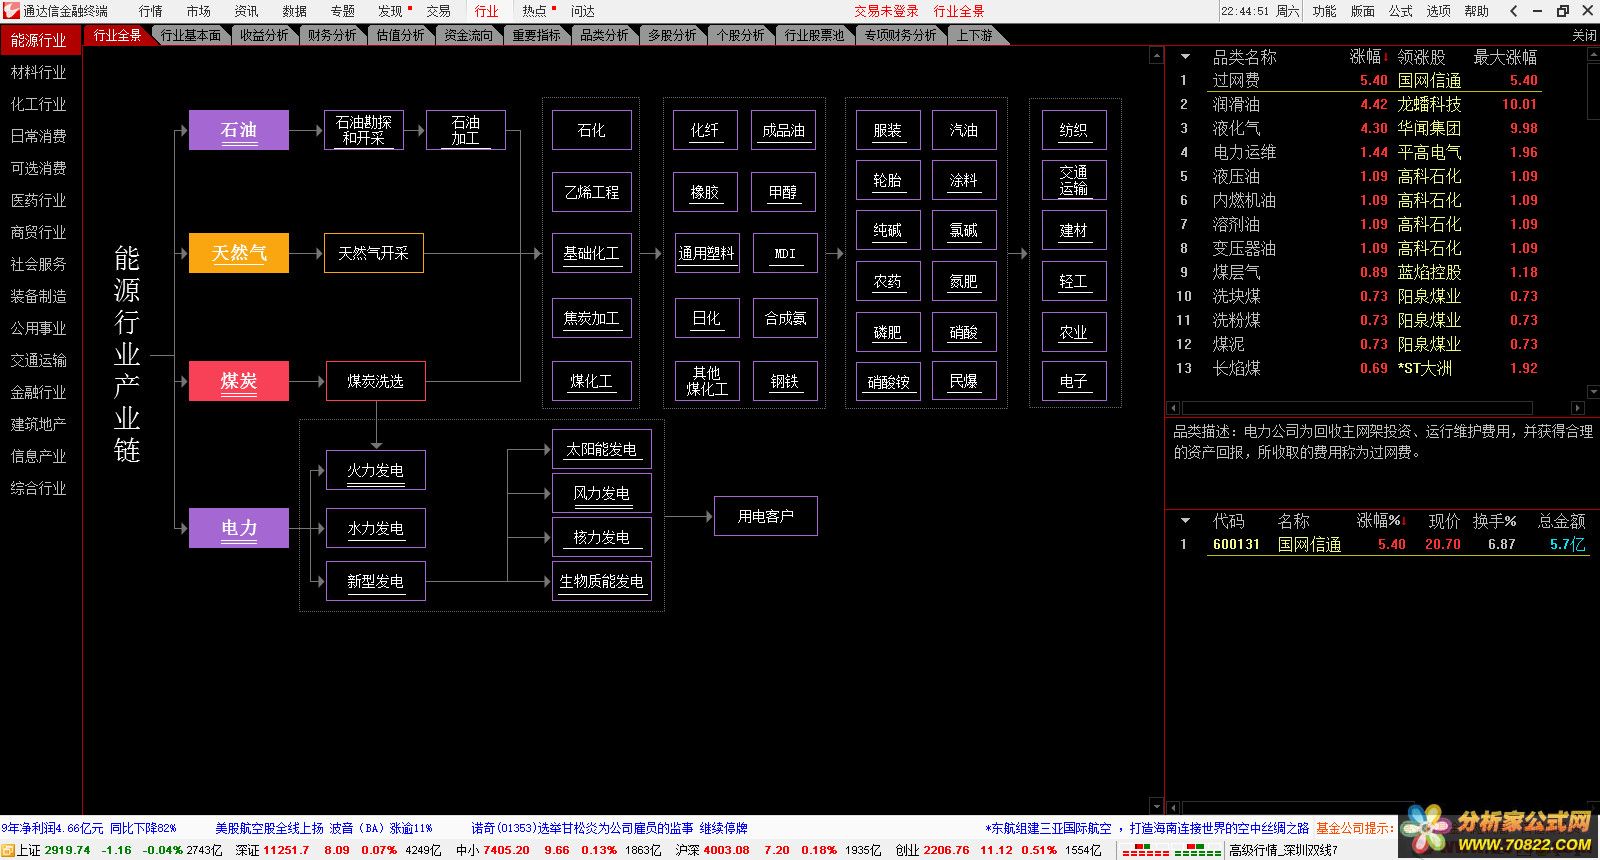Click the 交通运输 downstream box
This screenshot has width=1600, height=860.
[1074, 180]
